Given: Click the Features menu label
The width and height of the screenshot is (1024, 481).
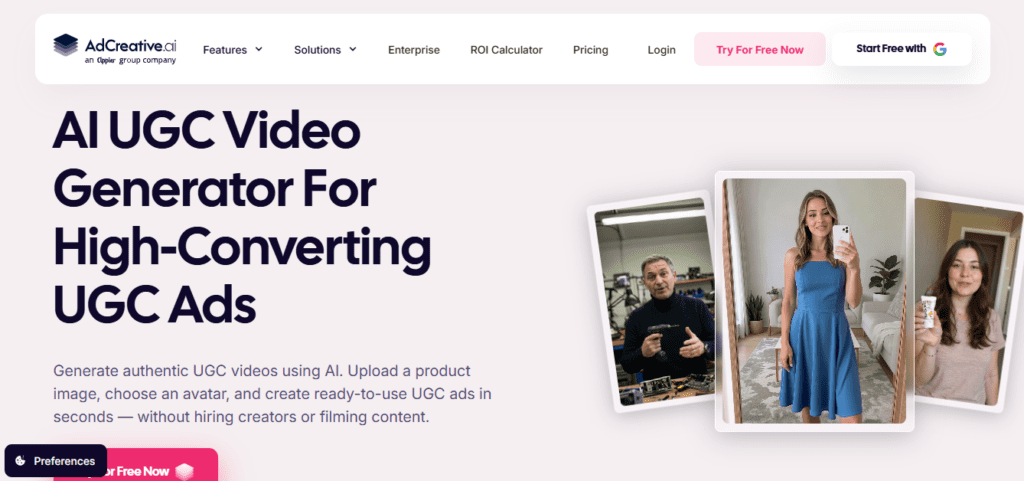Looking at the screenshot, I should click(225, 50).
